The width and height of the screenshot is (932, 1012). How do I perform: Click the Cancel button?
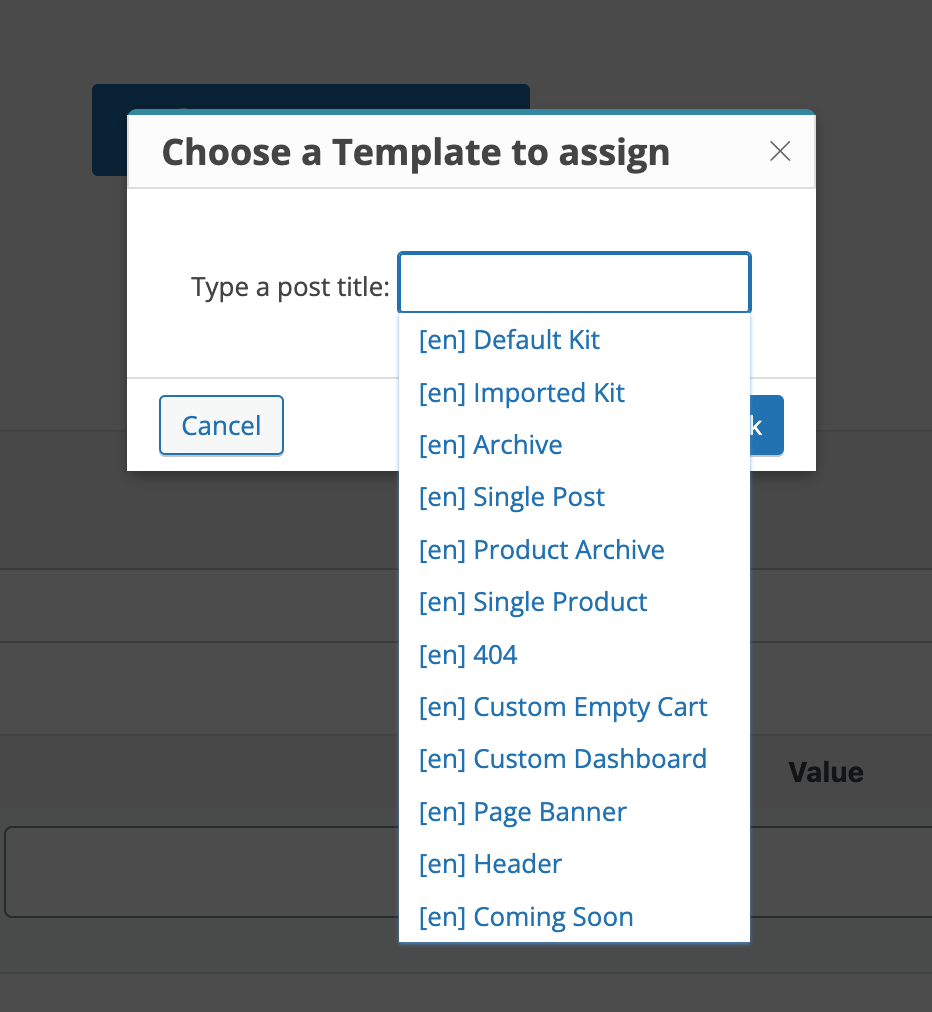point(221,425)
